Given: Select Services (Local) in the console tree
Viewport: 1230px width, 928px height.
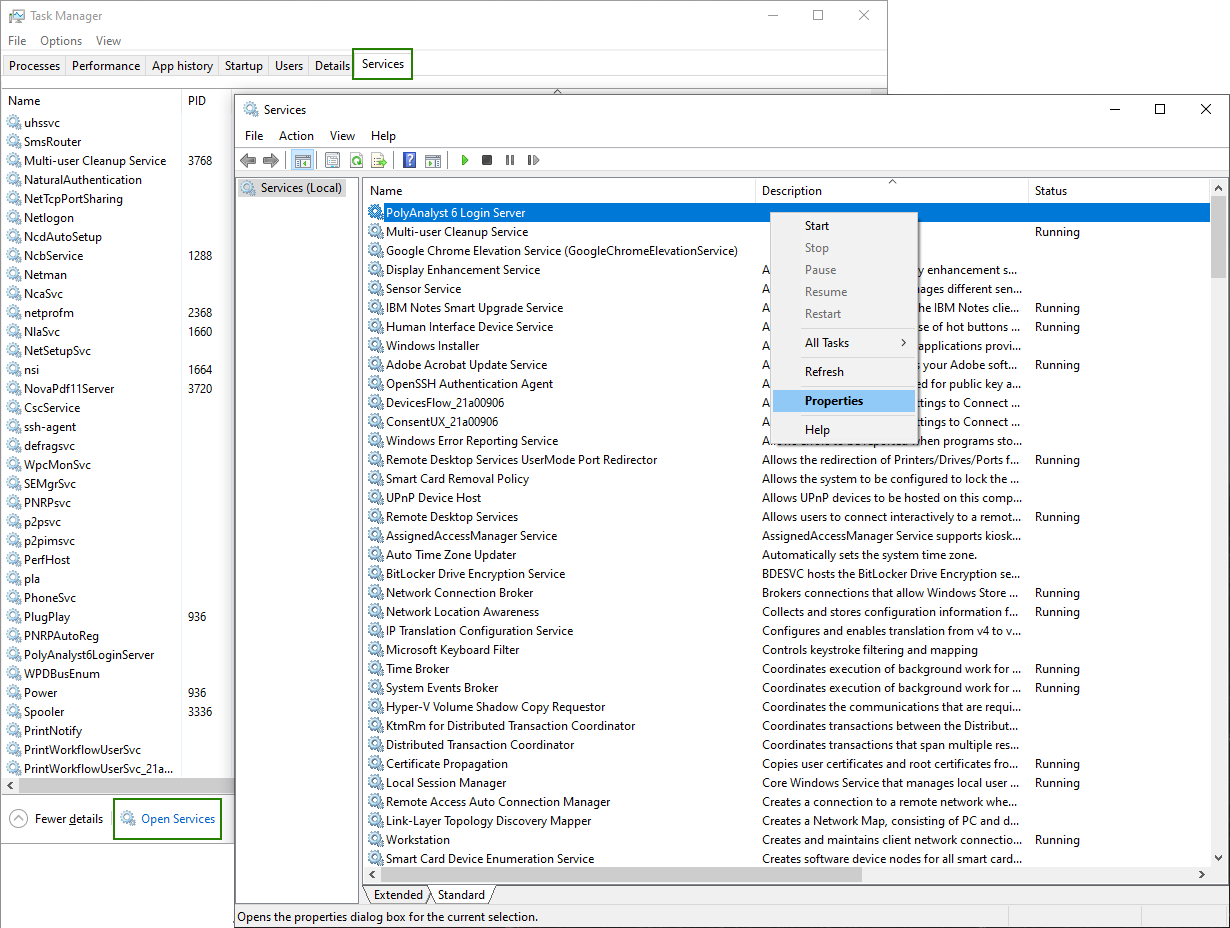Looking at the screenshot, I should tap(301, 188).
